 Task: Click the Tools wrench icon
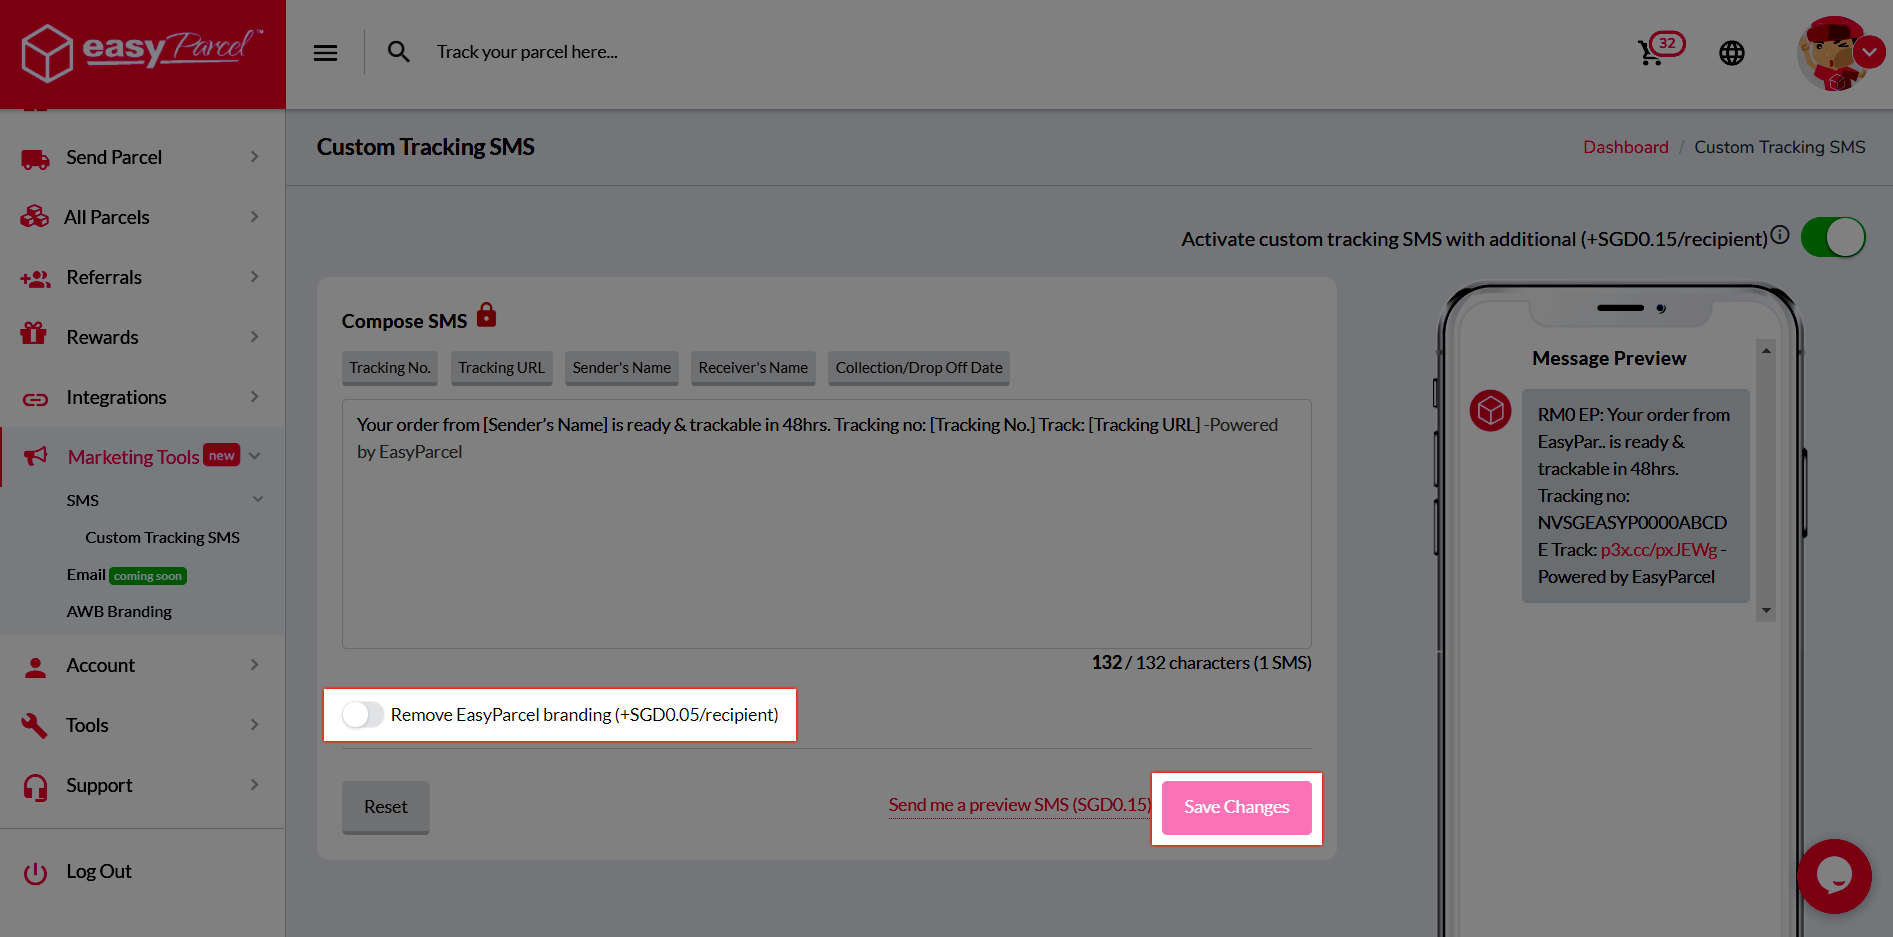pos(35,725)
